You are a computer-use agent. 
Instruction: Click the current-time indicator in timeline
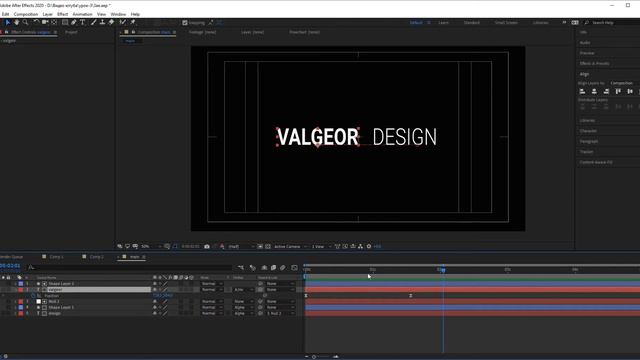443,270
